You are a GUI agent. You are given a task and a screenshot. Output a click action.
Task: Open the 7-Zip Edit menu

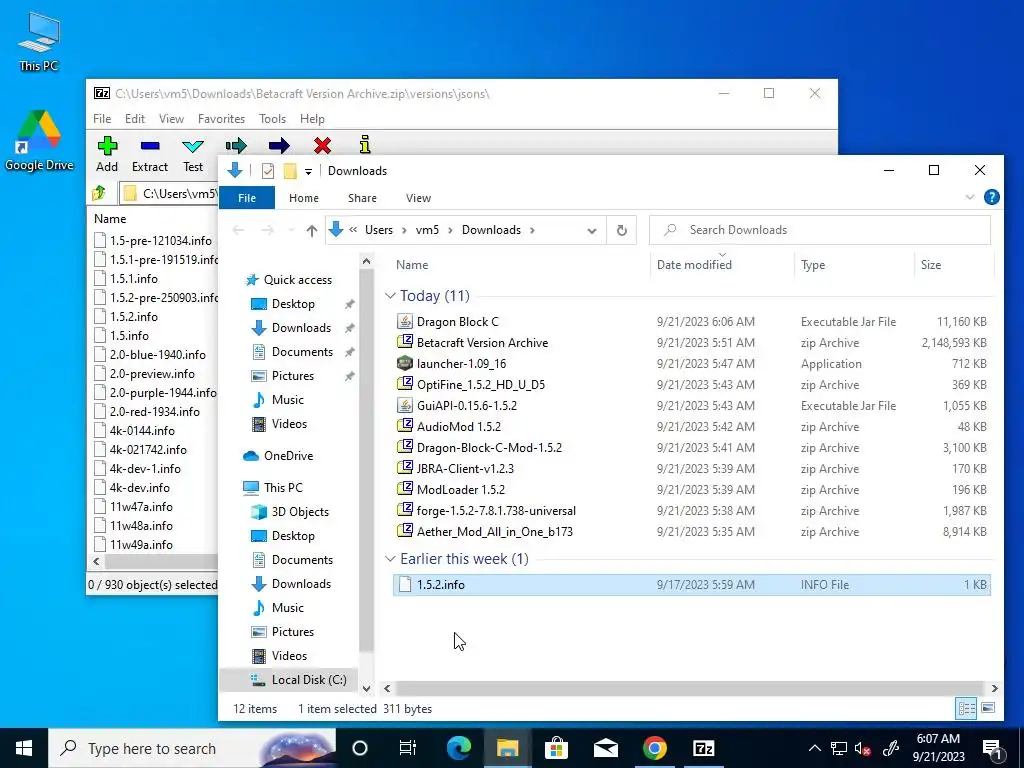(135, 119)
